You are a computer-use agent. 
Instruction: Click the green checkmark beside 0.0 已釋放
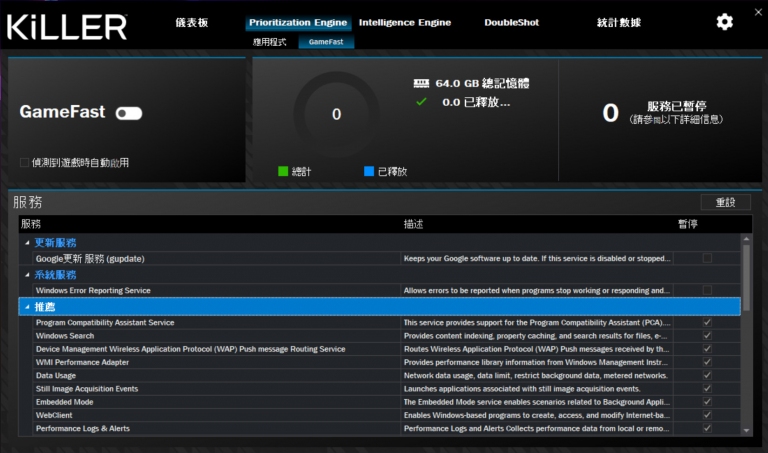[x=421, y=102]
